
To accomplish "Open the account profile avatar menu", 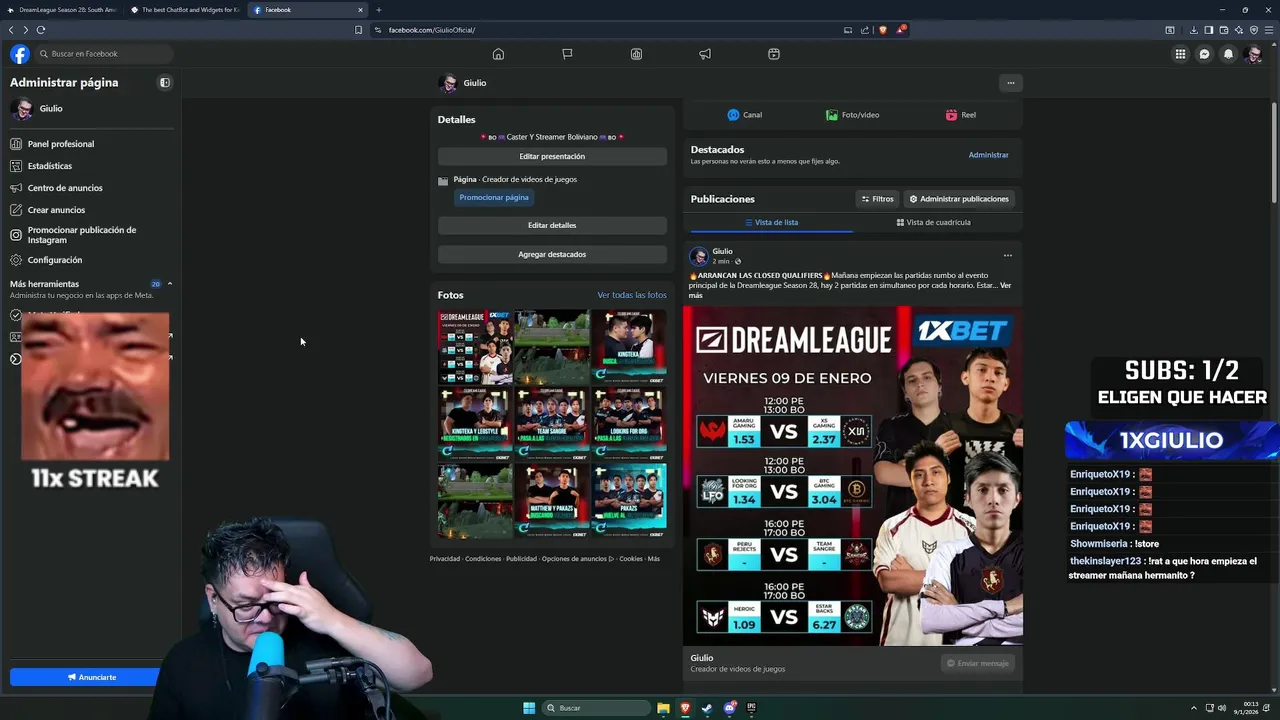I will [1253, 54].
